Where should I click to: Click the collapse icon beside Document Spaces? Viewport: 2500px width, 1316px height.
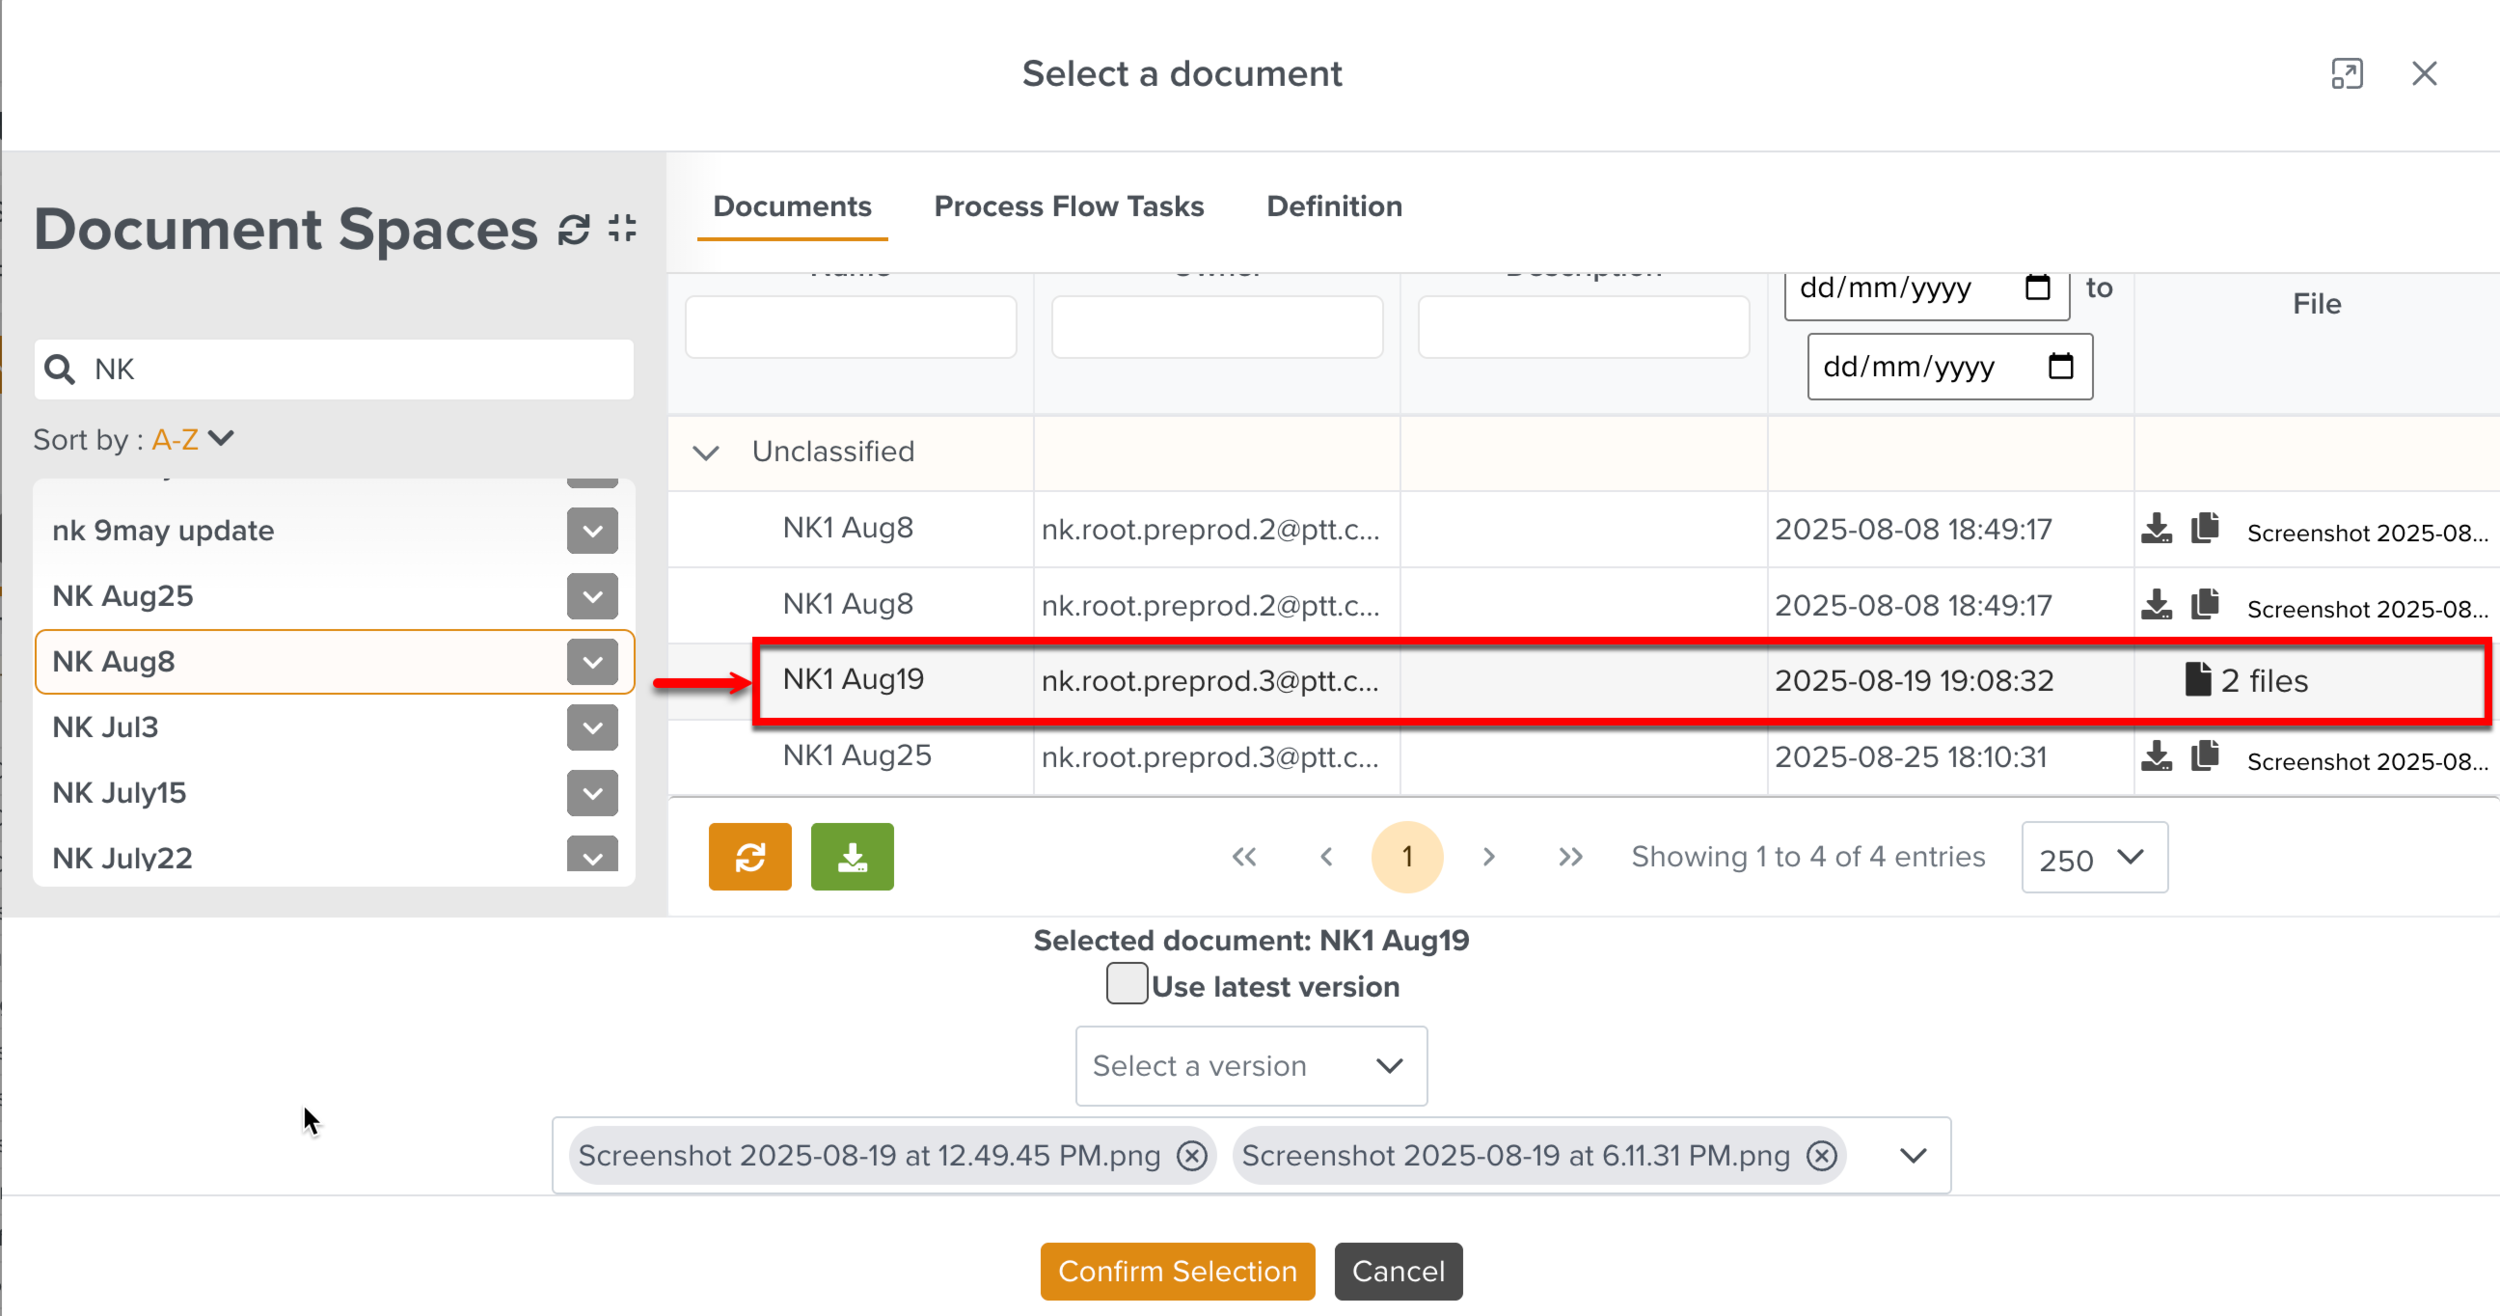622,228
